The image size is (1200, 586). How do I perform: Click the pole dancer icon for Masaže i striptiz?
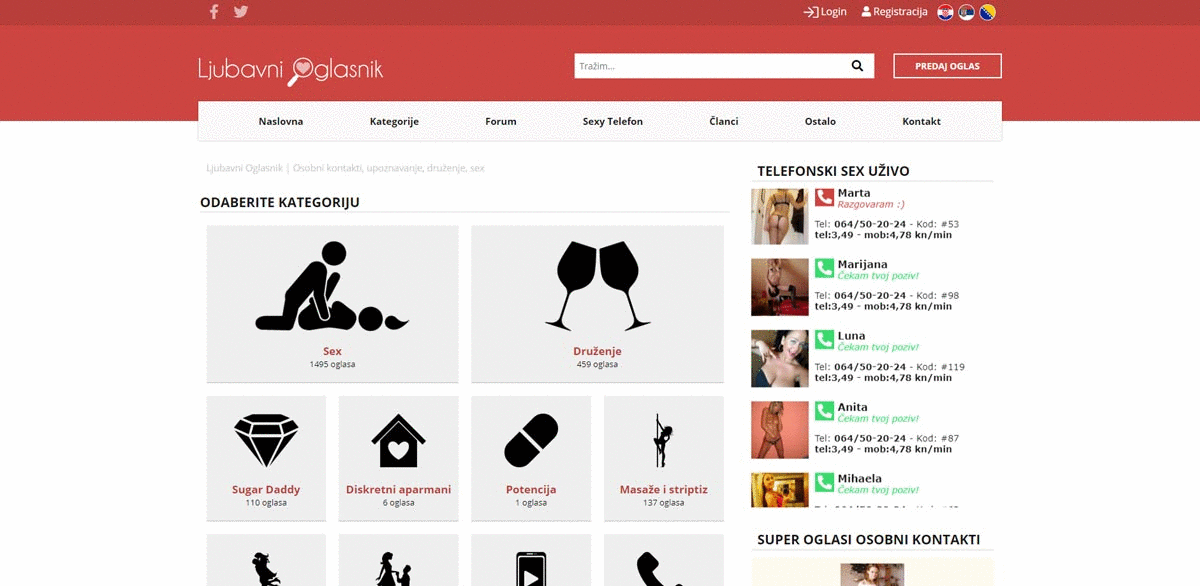tap(663, 440)
